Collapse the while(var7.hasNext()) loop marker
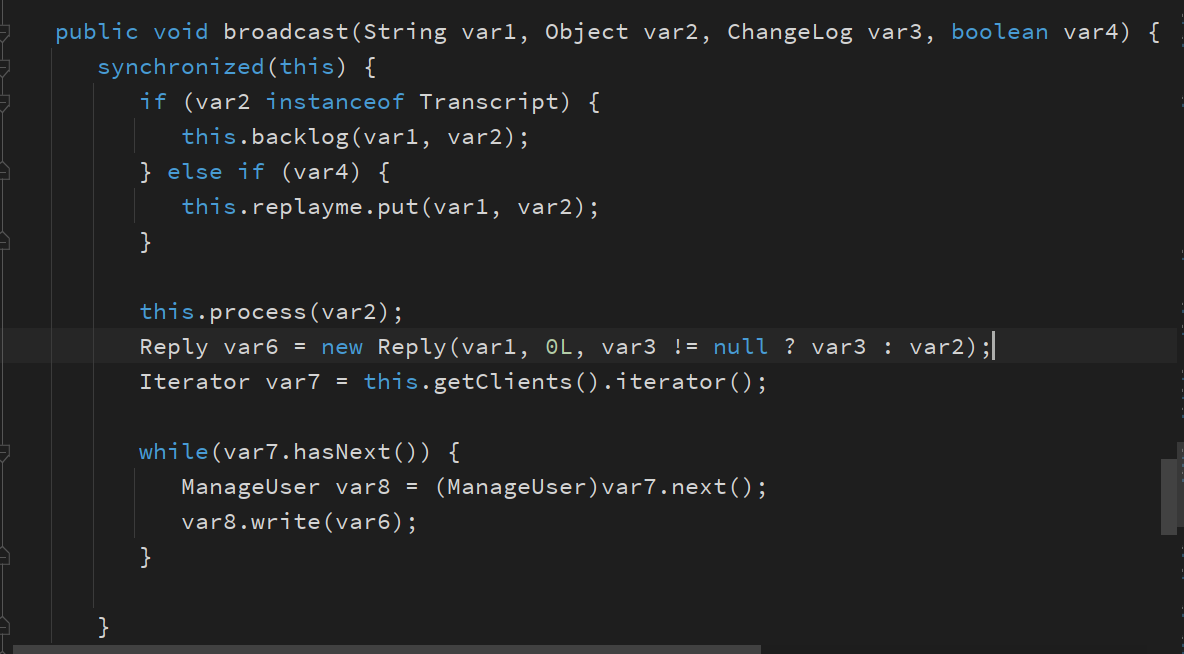The height and width of the screenshot is (654, 1184). [4, 452]
